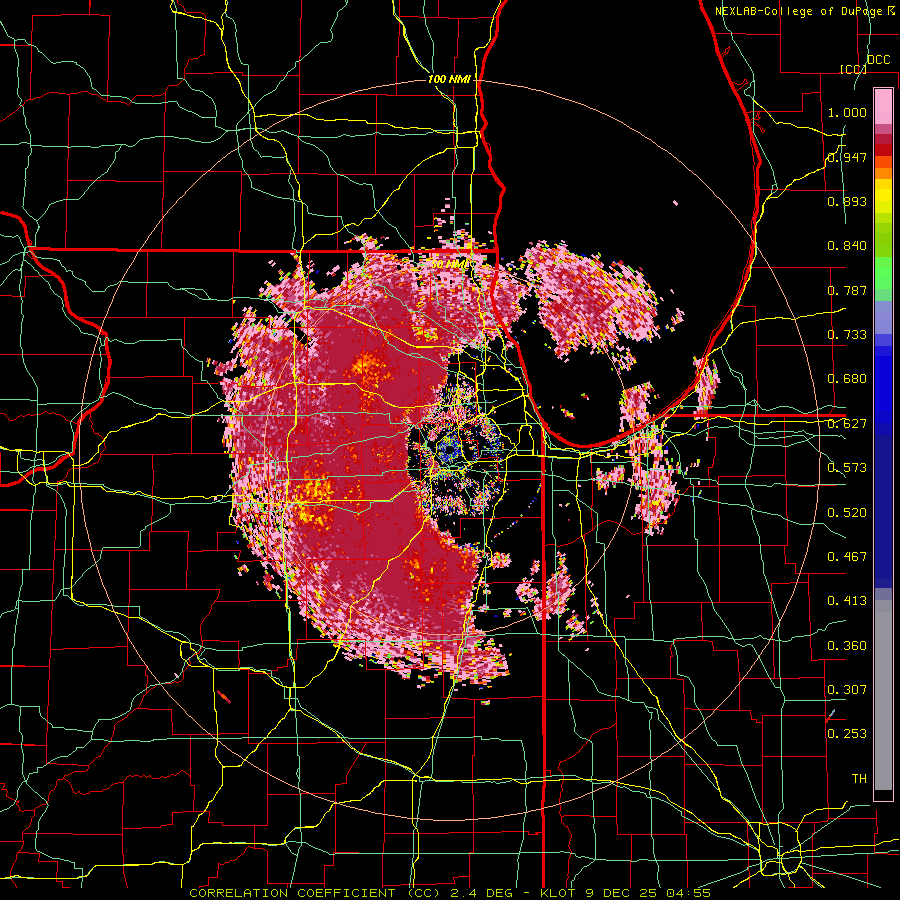900x900 pixels.
Task: Click the [CC] label near the color scale
Action: (x=853, y=69)
